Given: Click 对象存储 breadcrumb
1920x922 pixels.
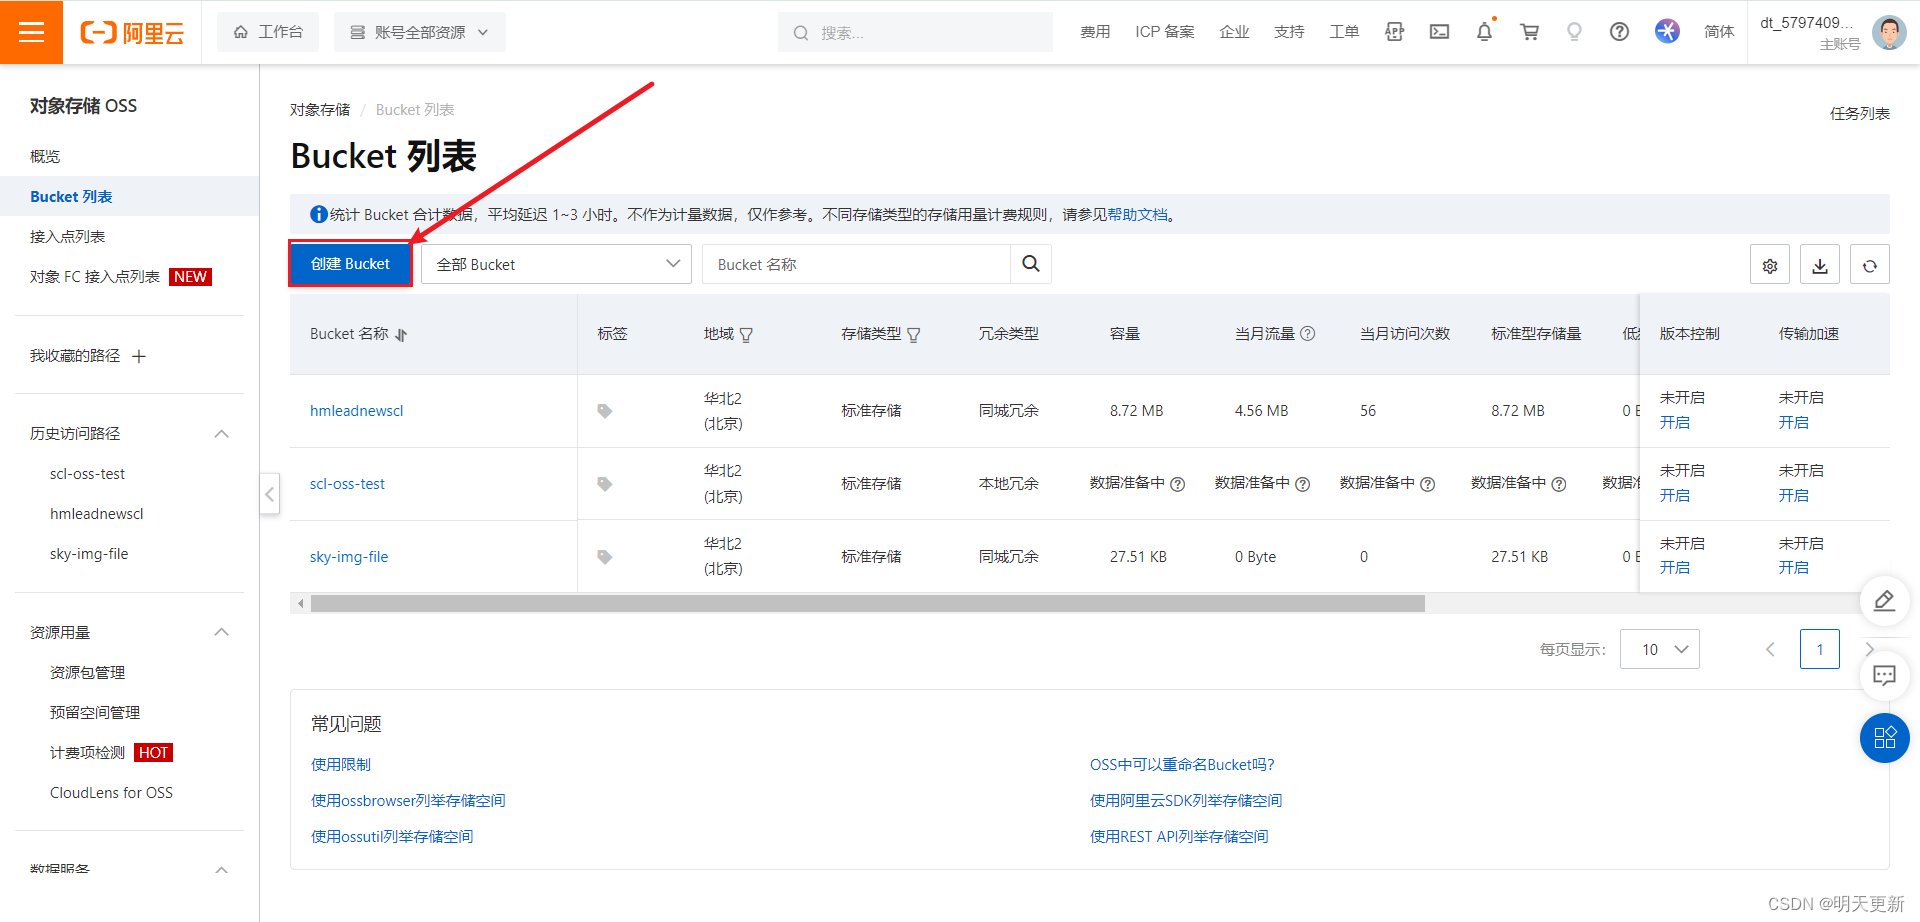Looking at the screenshot, I should [x=320, y=109].
